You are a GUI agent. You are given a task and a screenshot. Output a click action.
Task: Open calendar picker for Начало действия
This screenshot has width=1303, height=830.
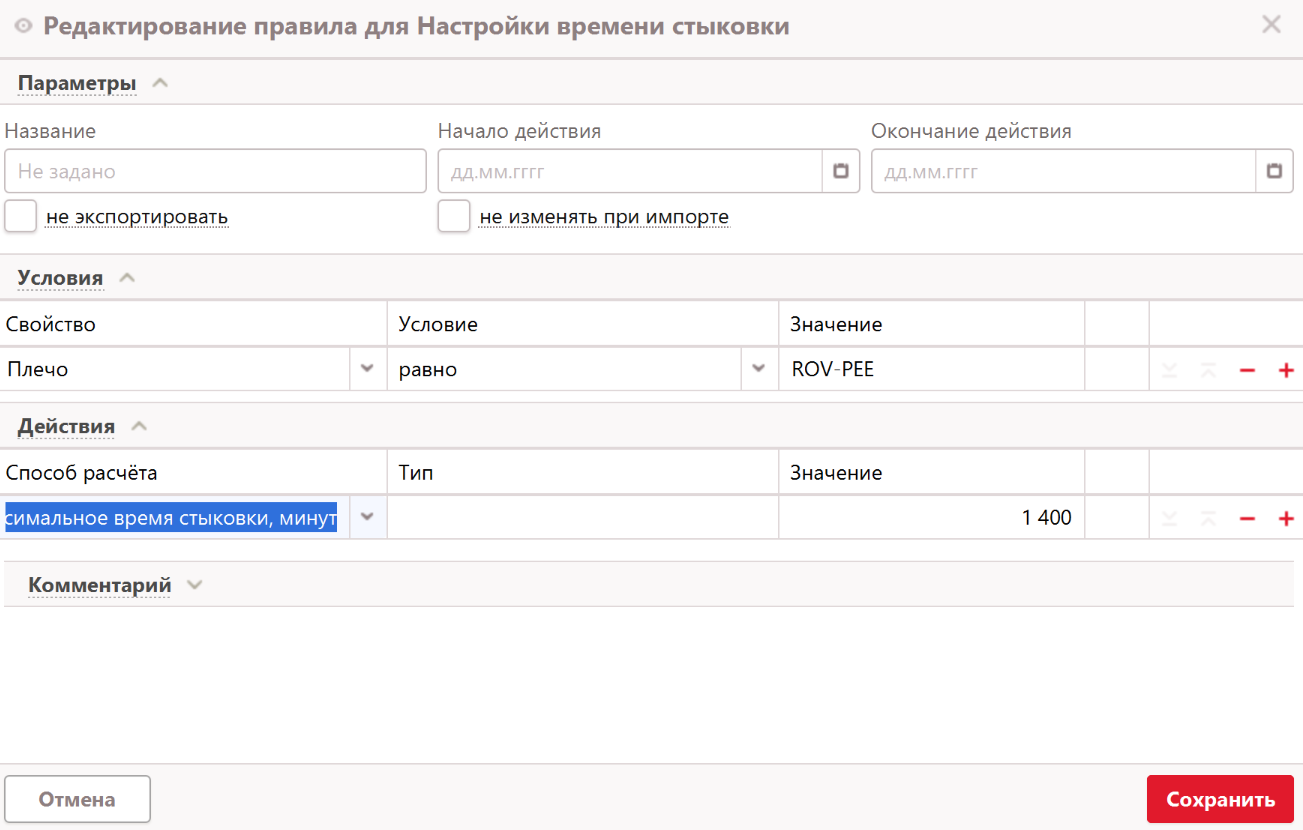pos(841,171)
